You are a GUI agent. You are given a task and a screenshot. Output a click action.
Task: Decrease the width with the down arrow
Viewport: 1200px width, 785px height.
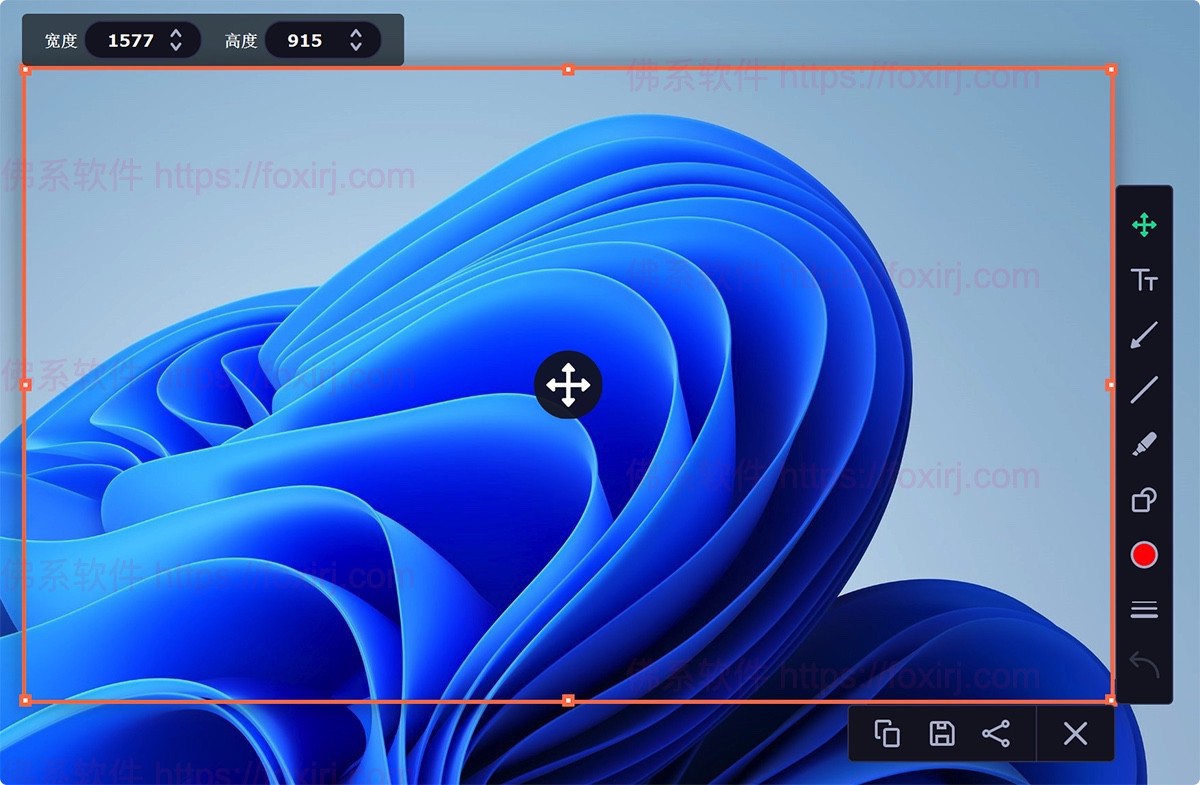point(176,48)
